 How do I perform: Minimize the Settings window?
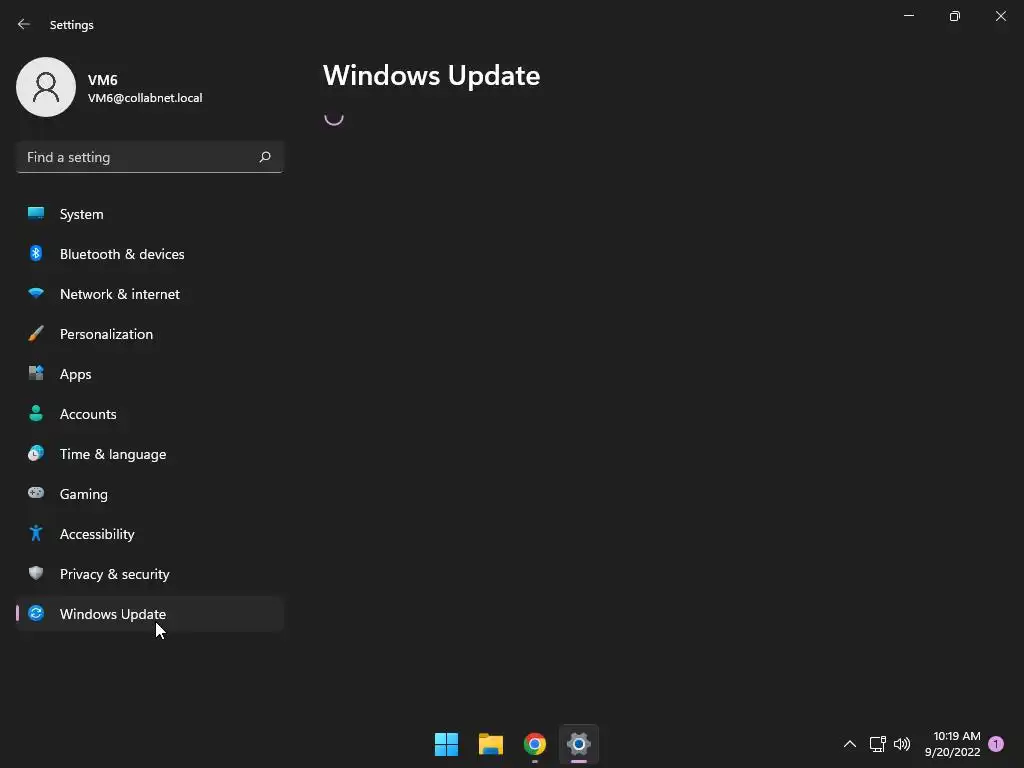coord(908,16)
